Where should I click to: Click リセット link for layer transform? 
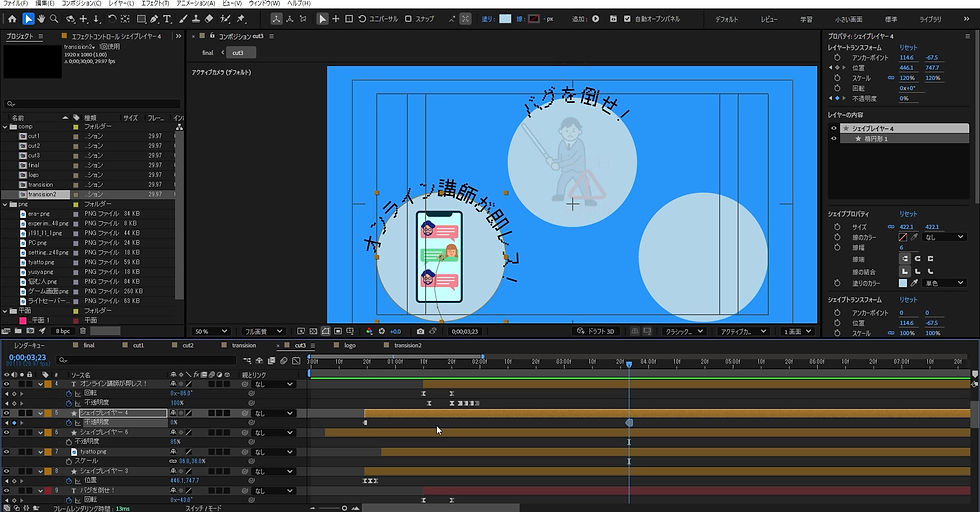[908, 47]
